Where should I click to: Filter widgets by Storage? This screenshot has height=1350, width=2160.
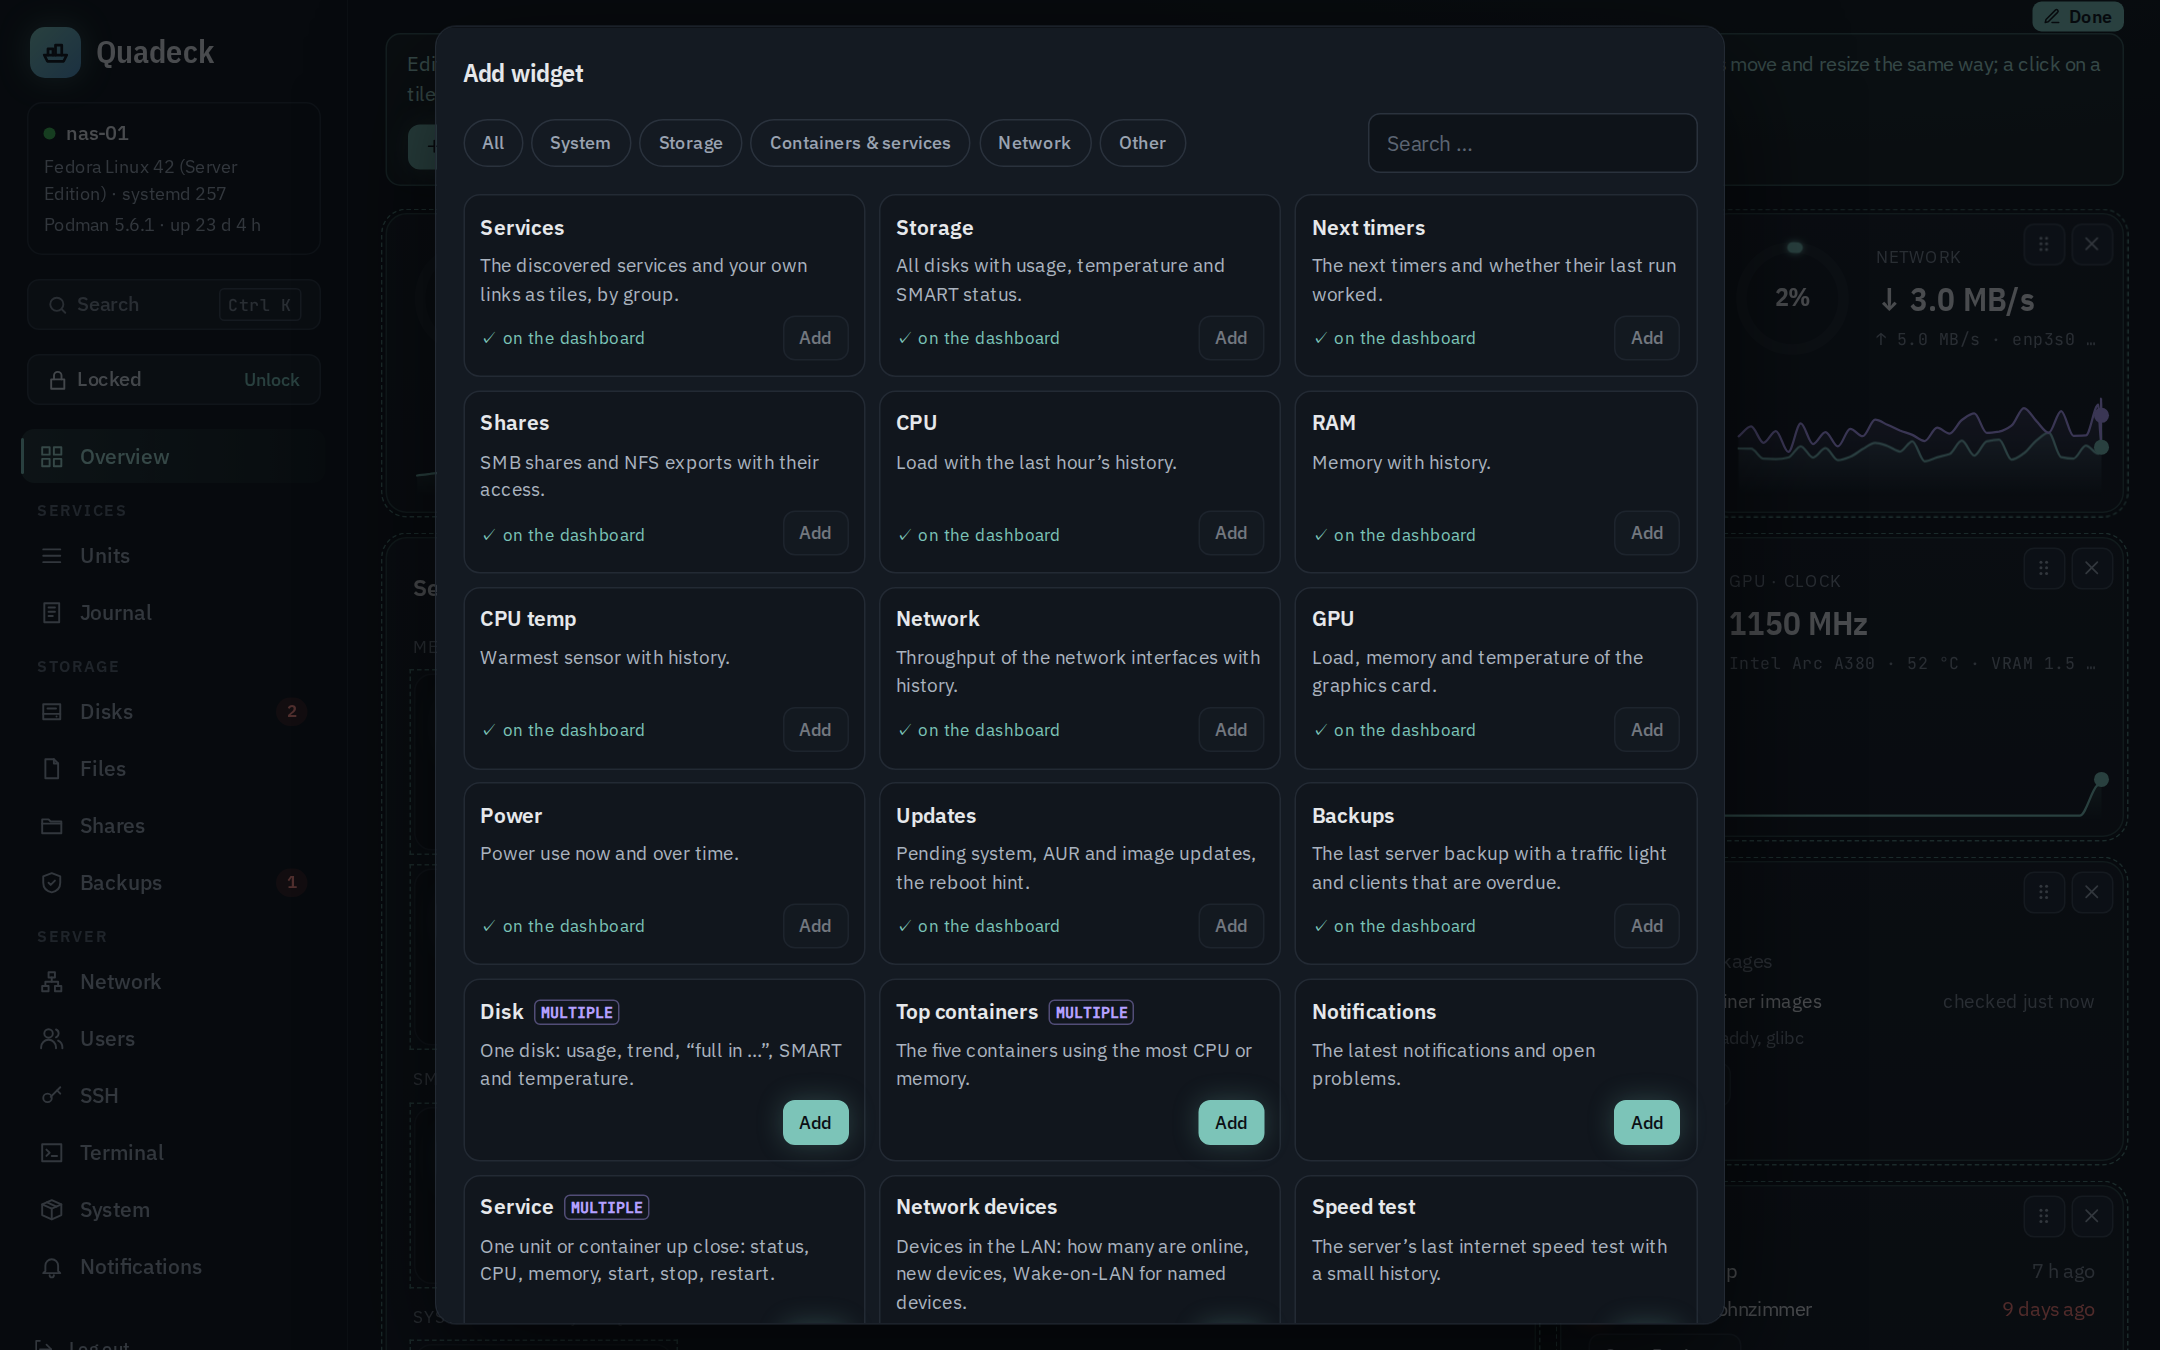[690, 143]
